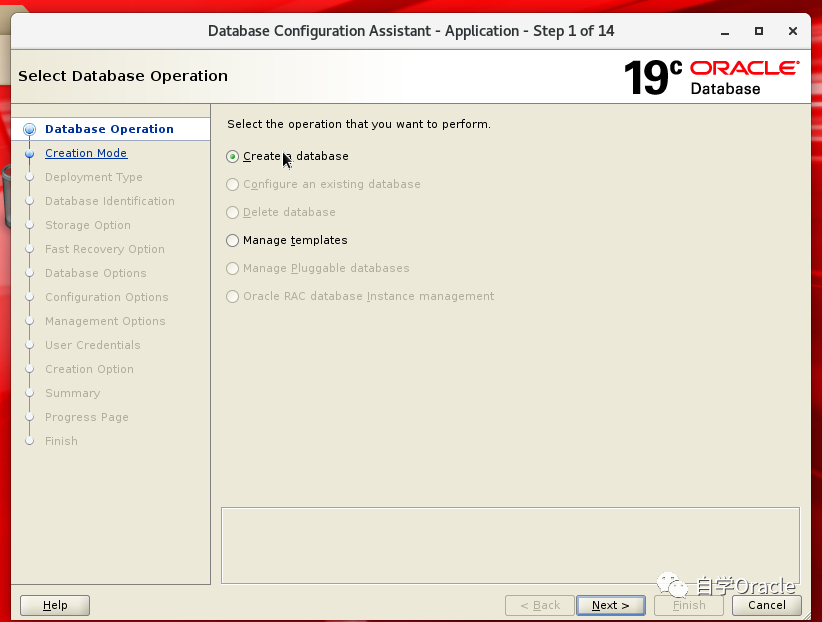Click the 'Select the operation that you want' text
The width and height of the screenshot is (822, 622).
tap(359, 124)
